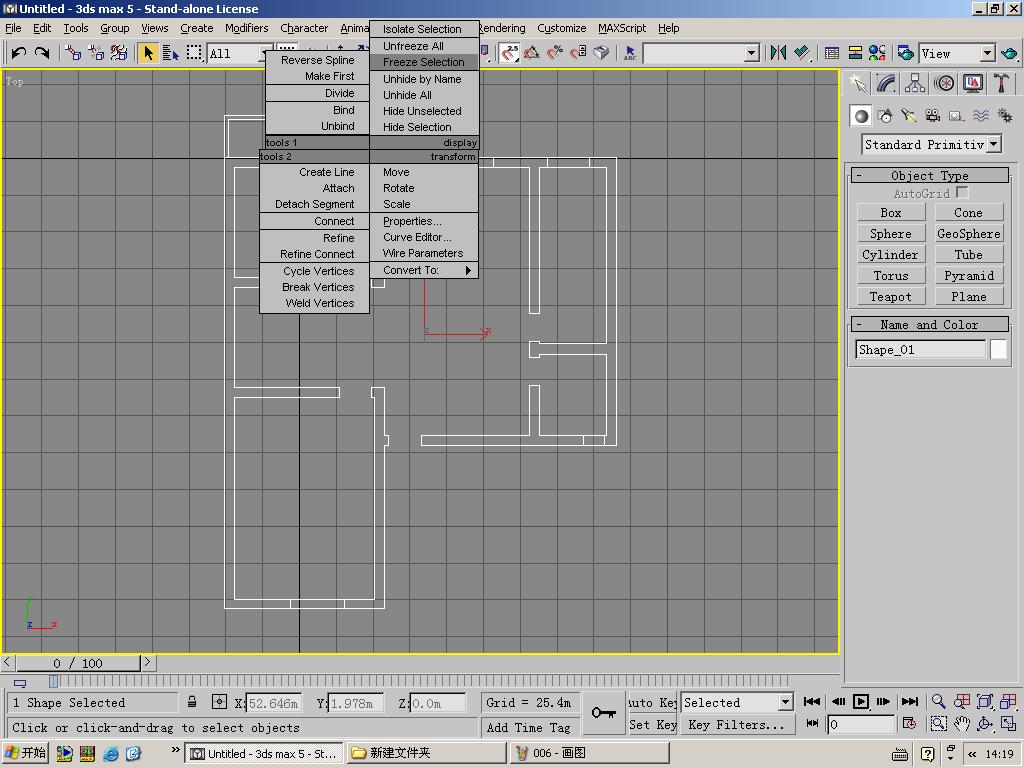The image size is (1024, 768).
Task: Click the Unlink Selection icon
Action: [x=96, y=53]
